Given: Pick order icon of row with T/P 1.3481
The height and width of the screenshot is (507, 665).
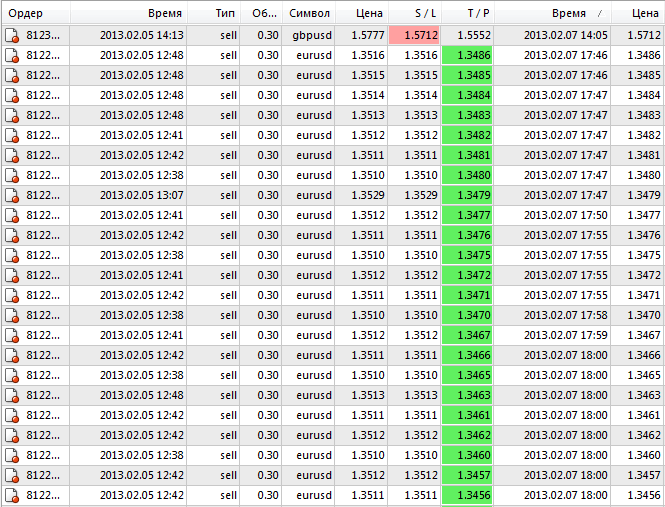Looking at the screenshot, I should point(12,155).
